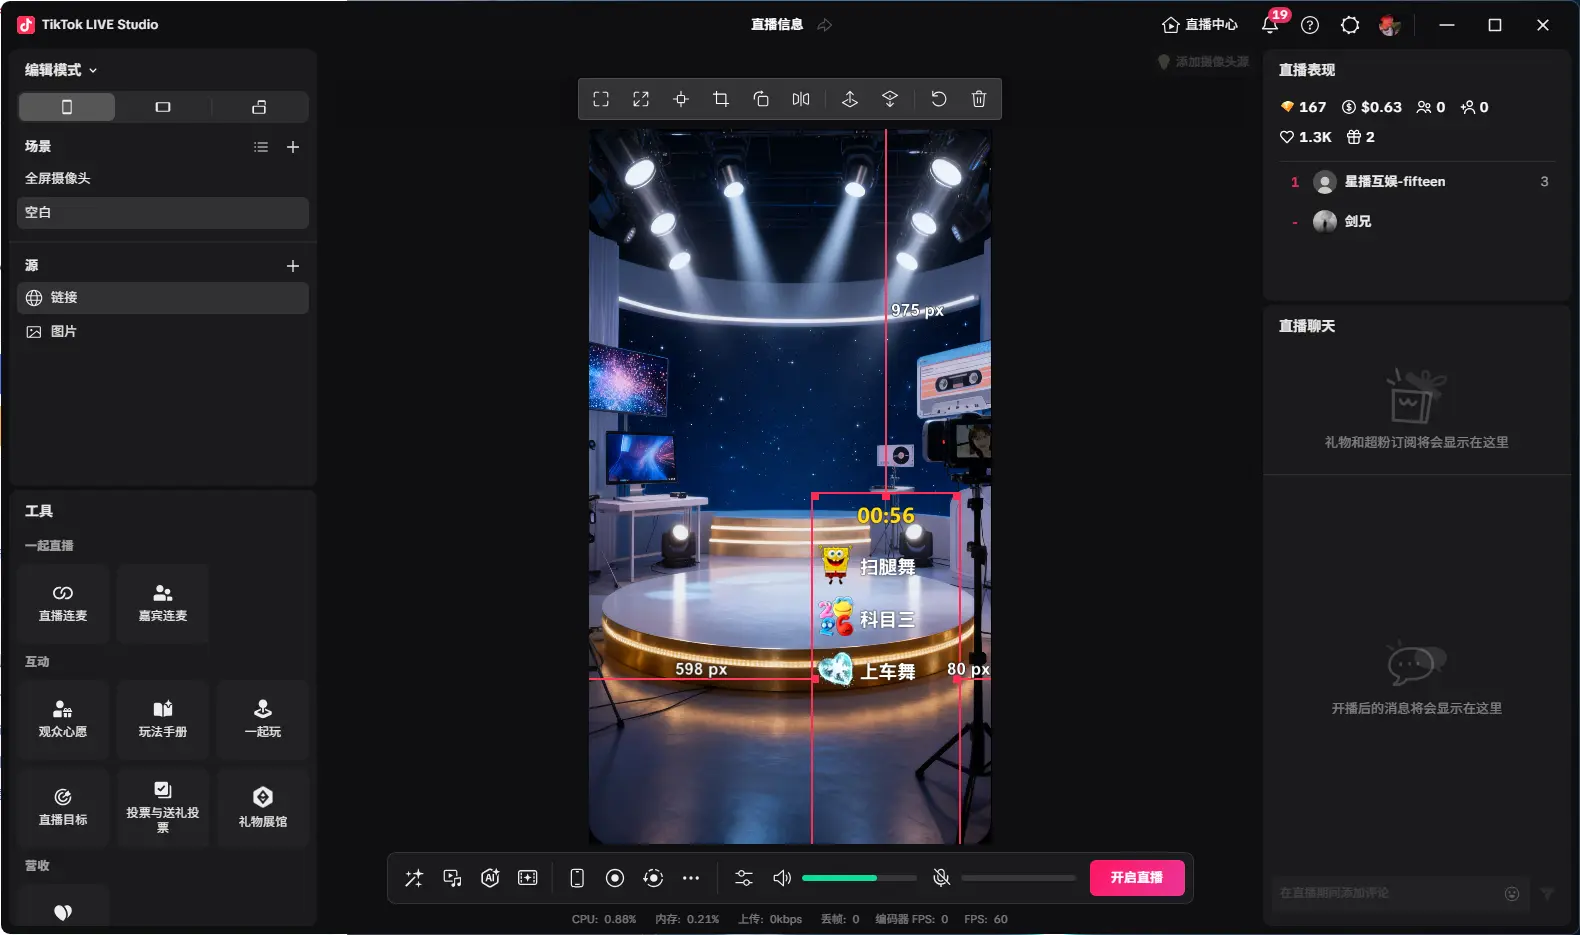Click the live comment input field

(1390, 893)
